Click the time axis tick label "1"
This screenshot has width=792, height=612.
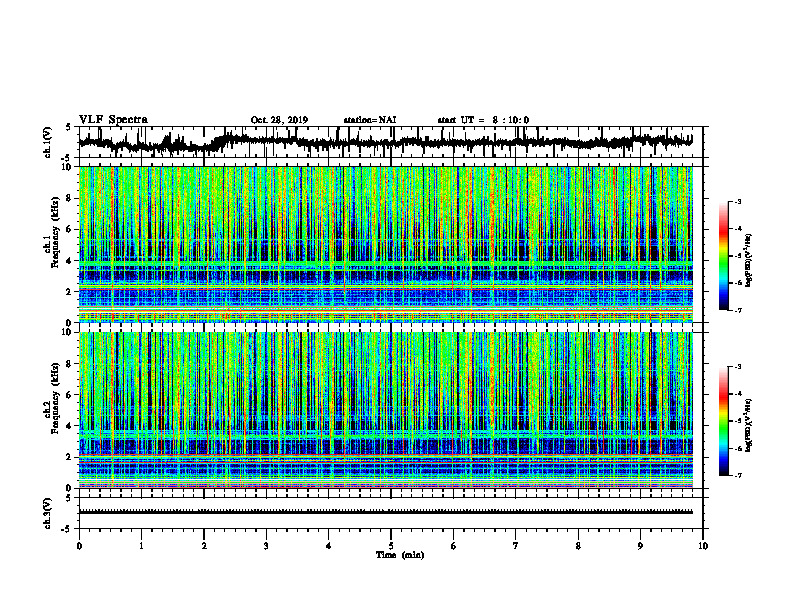point(141,546)
